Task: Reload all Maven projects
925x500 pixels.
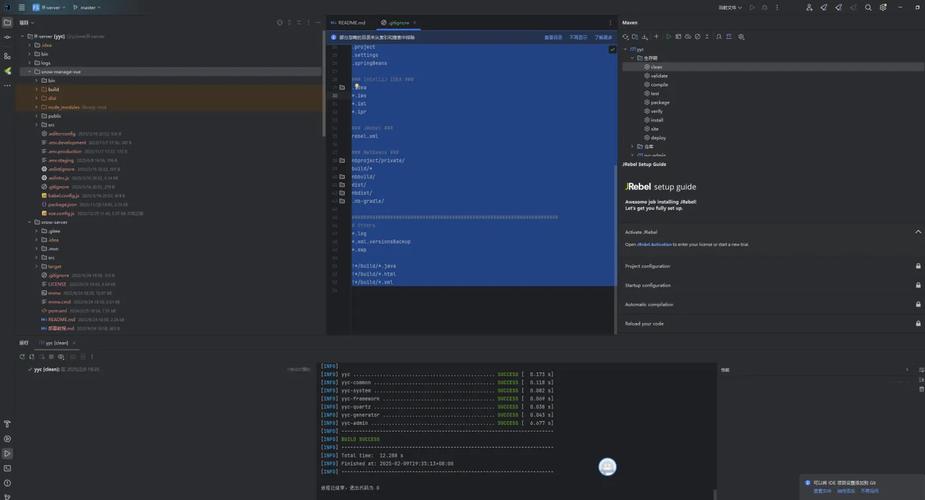Action: pyautogui.click(x=626, y=37)
